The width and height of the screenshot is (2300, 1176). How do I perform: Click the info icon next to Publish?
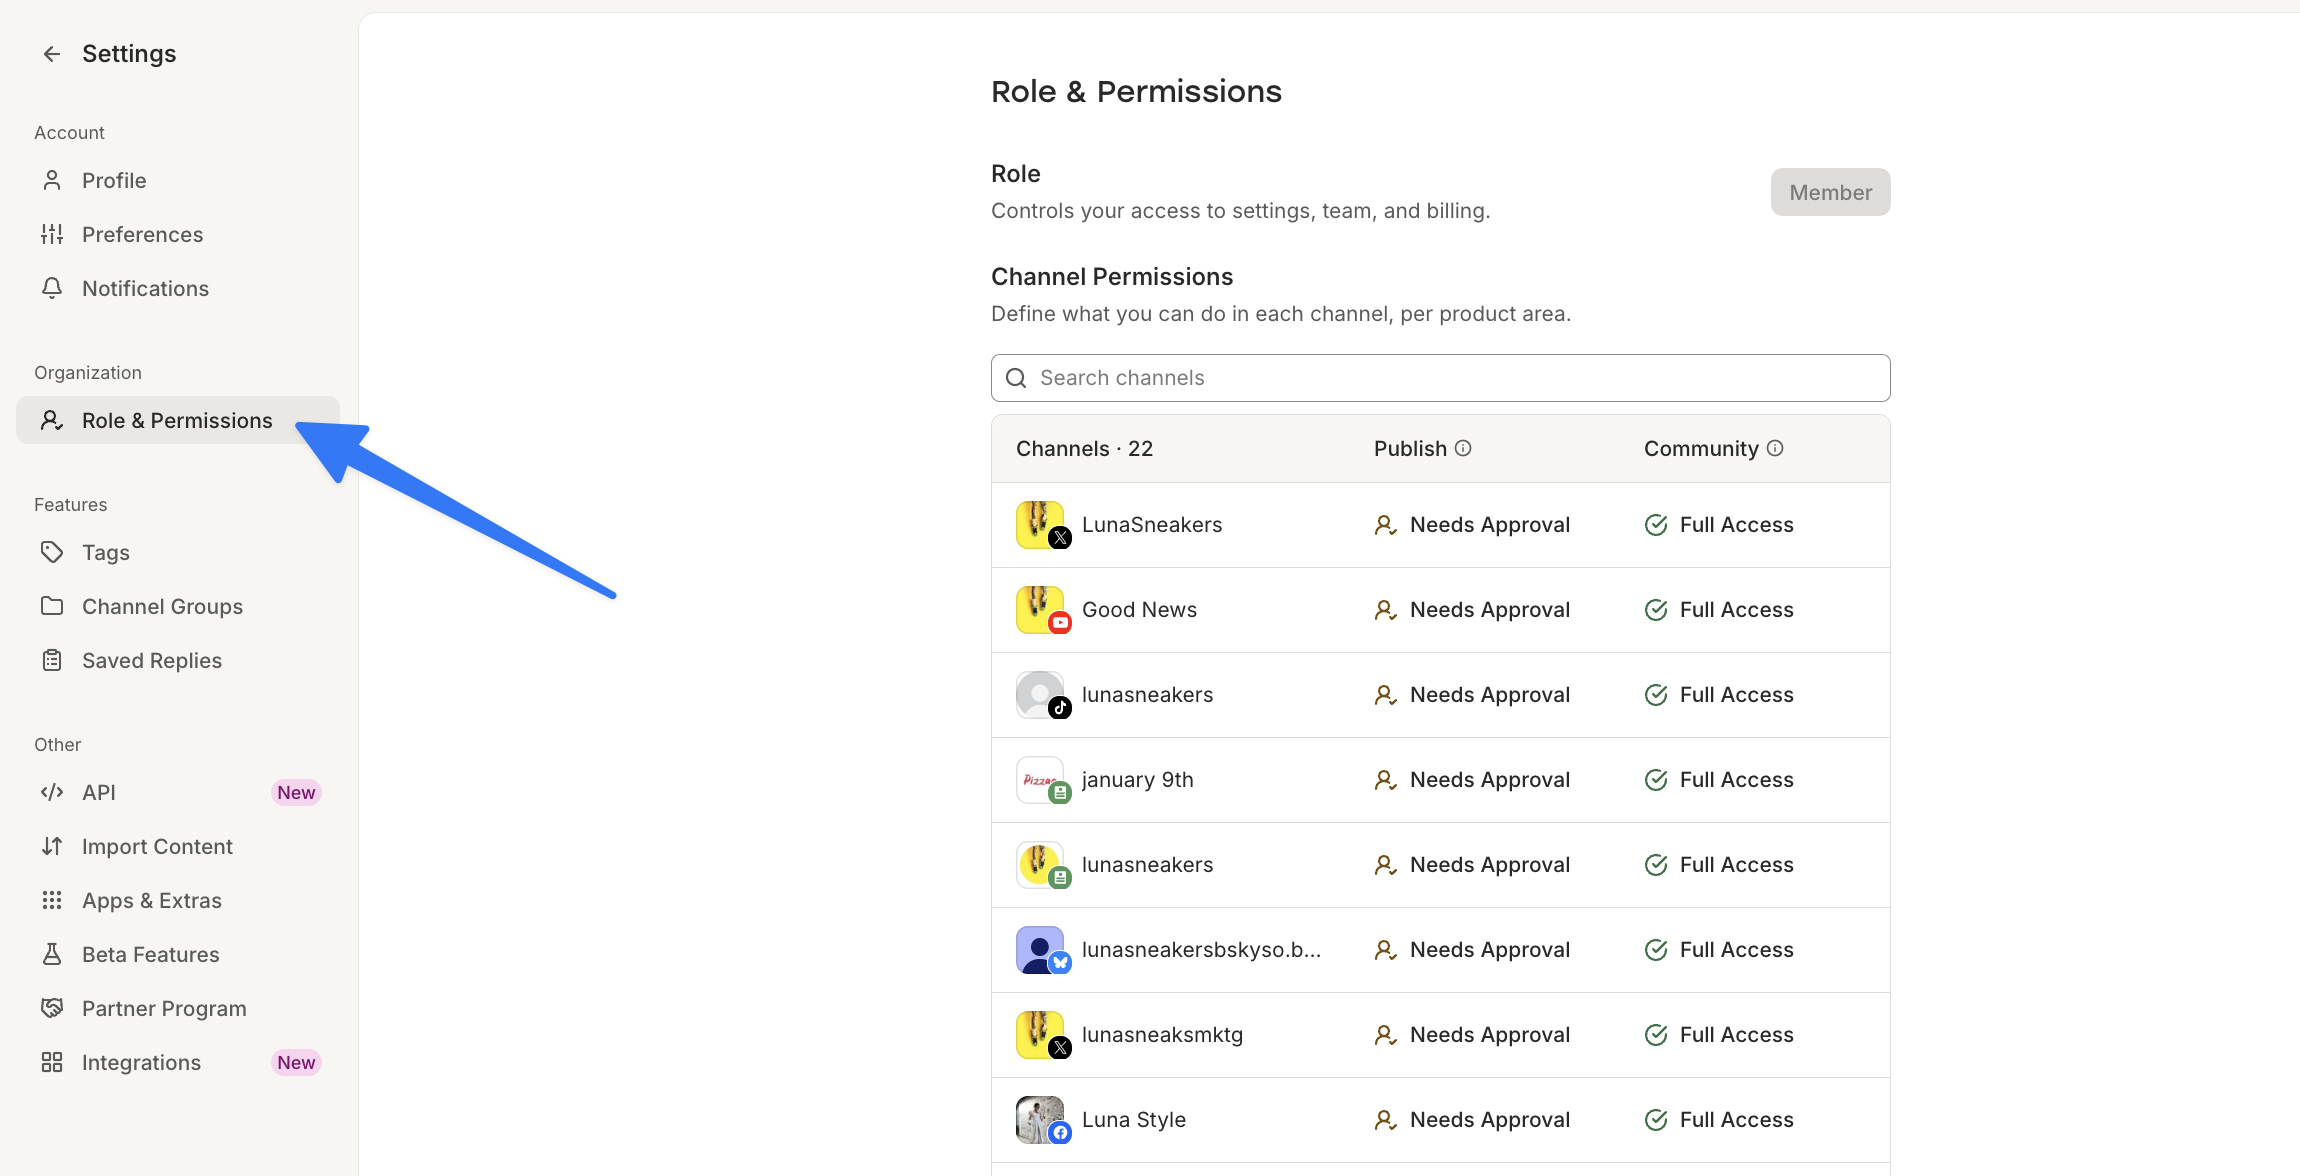[x=1463, y=448]
